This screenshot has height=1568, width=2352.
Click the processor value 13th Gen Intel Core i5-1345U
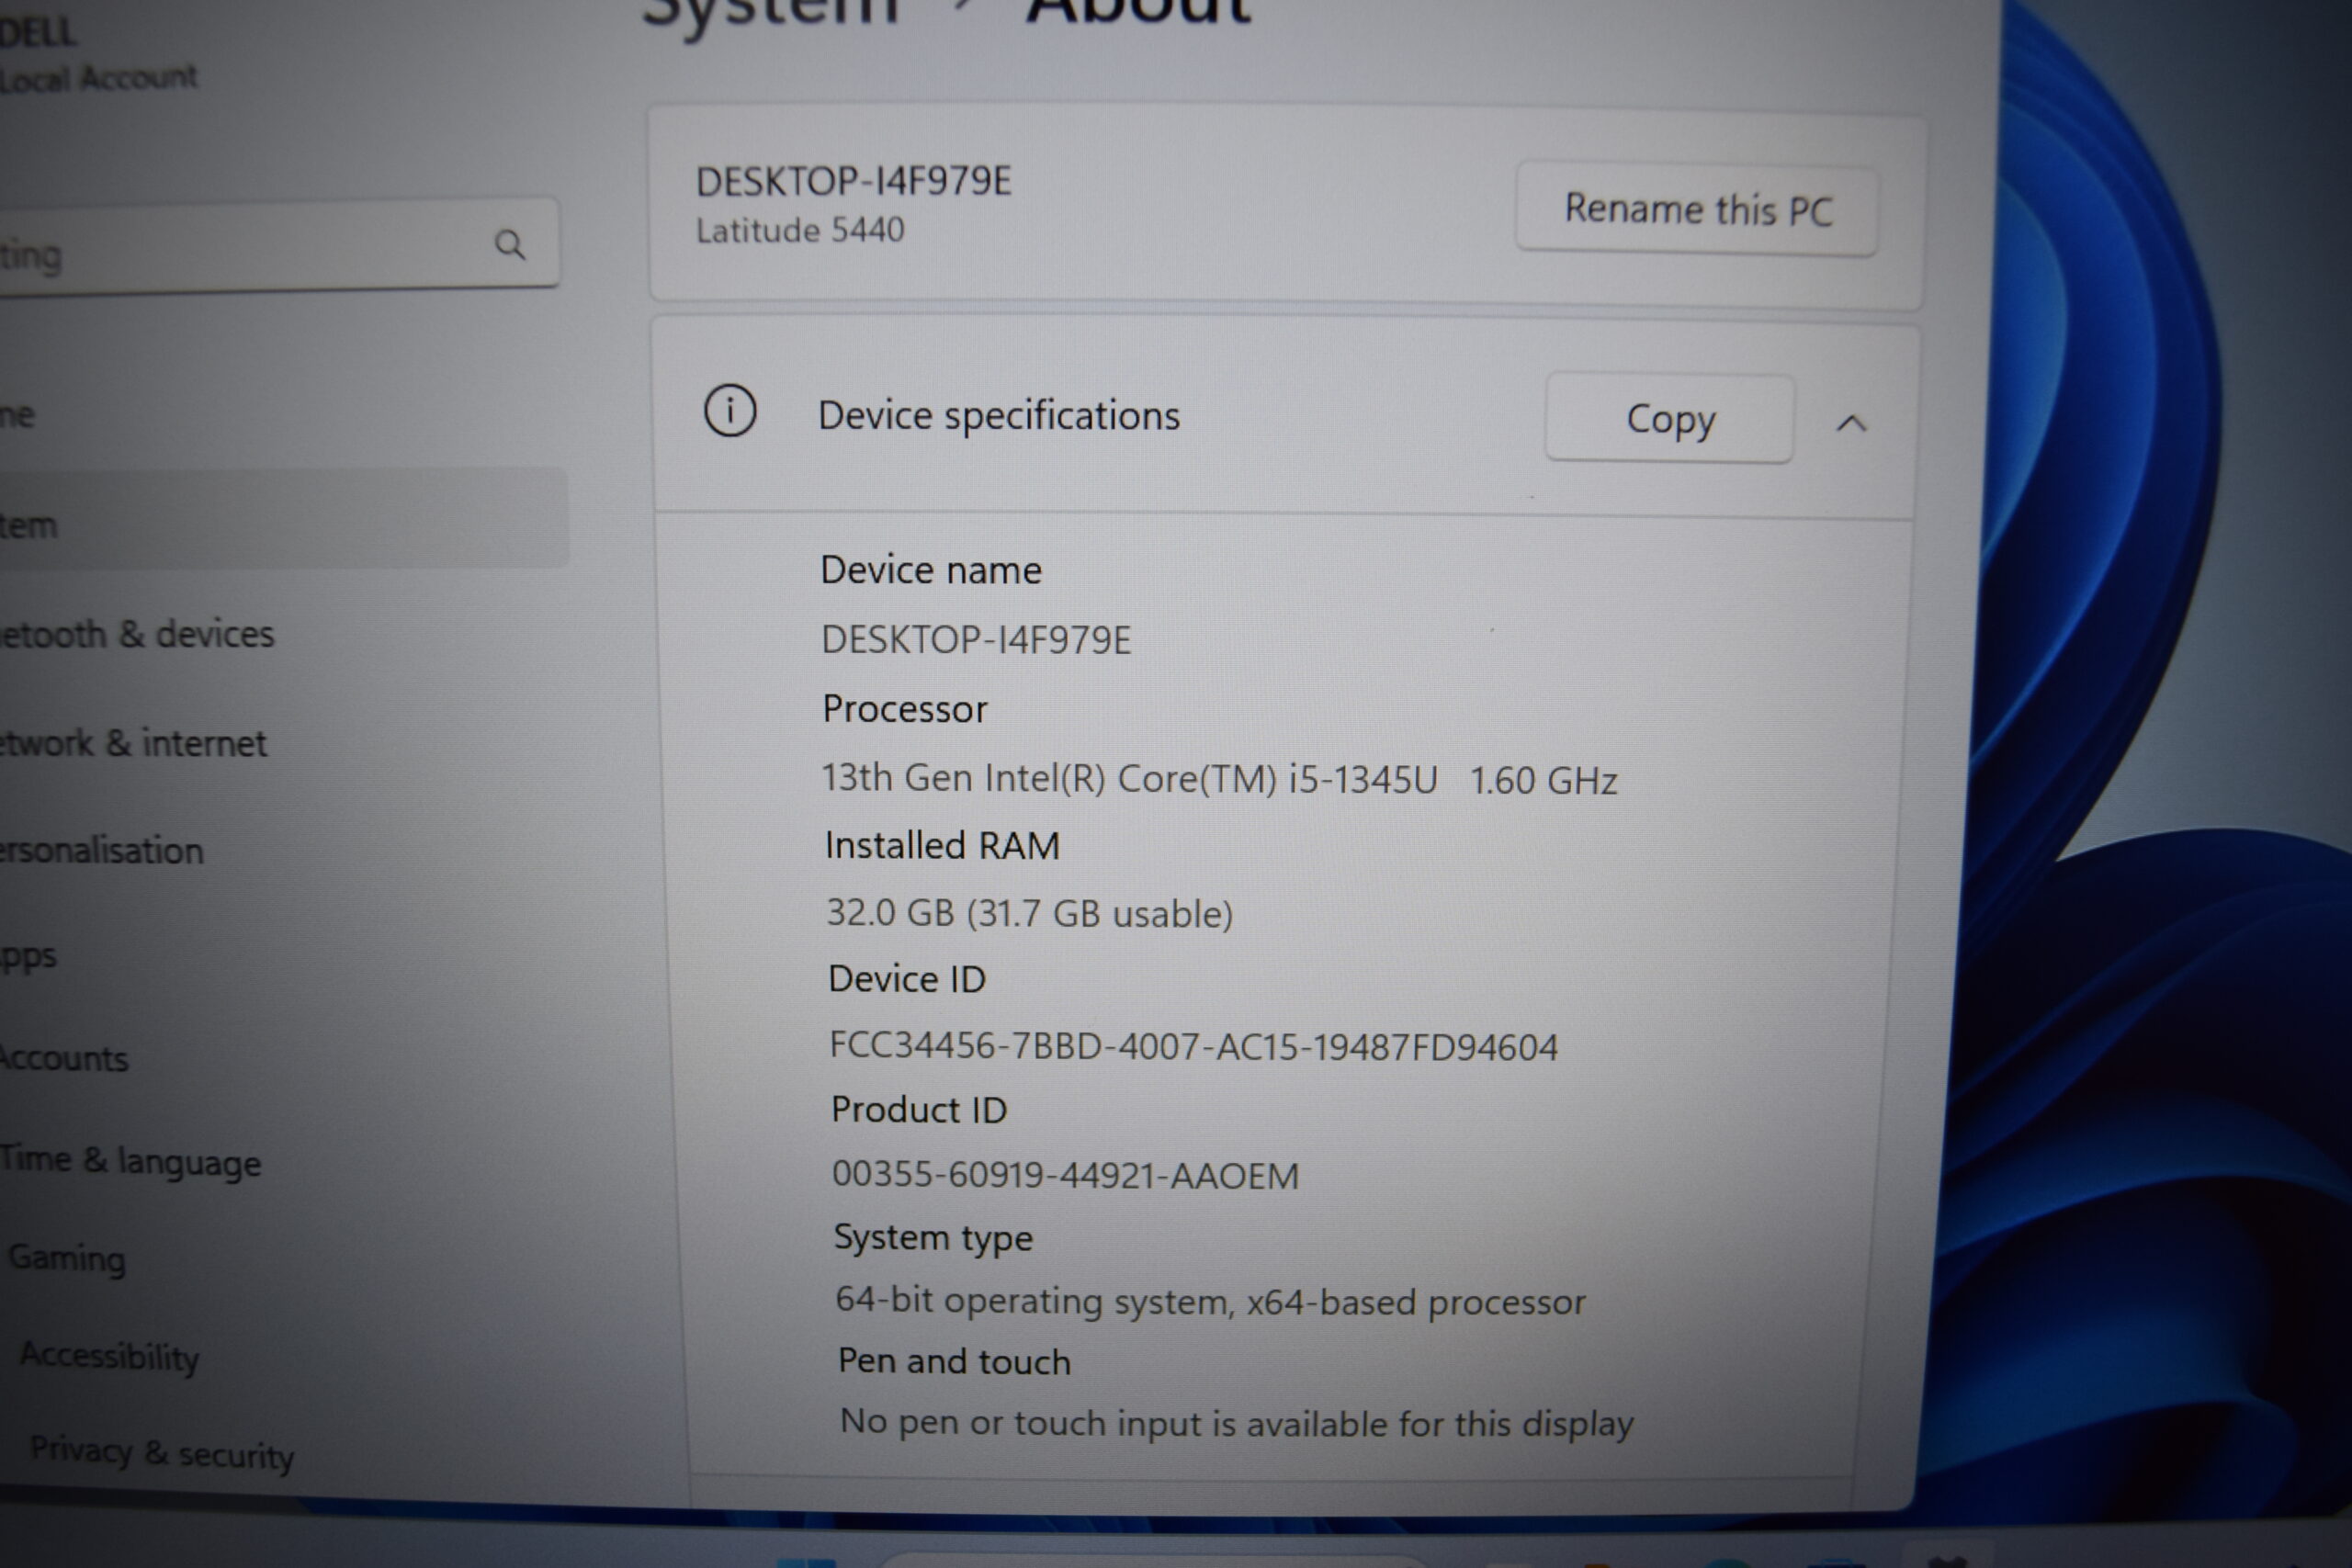pos(1219,778)
